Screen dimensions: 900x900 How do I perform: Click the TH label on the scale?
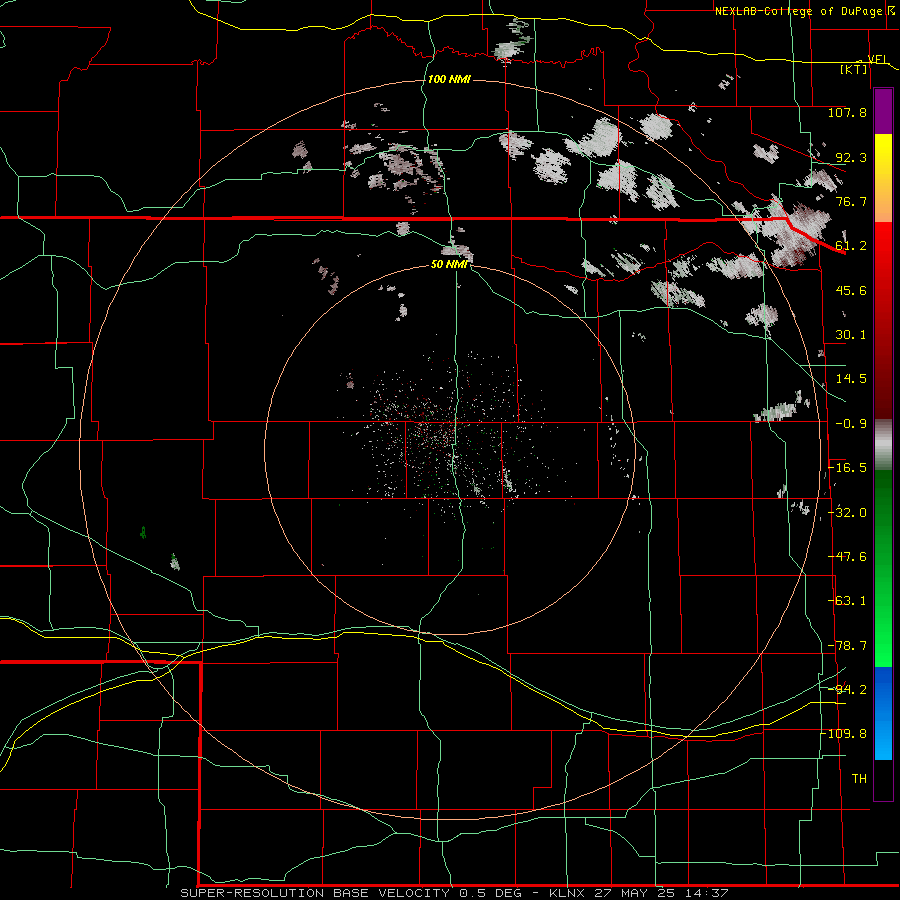point(859,779)
